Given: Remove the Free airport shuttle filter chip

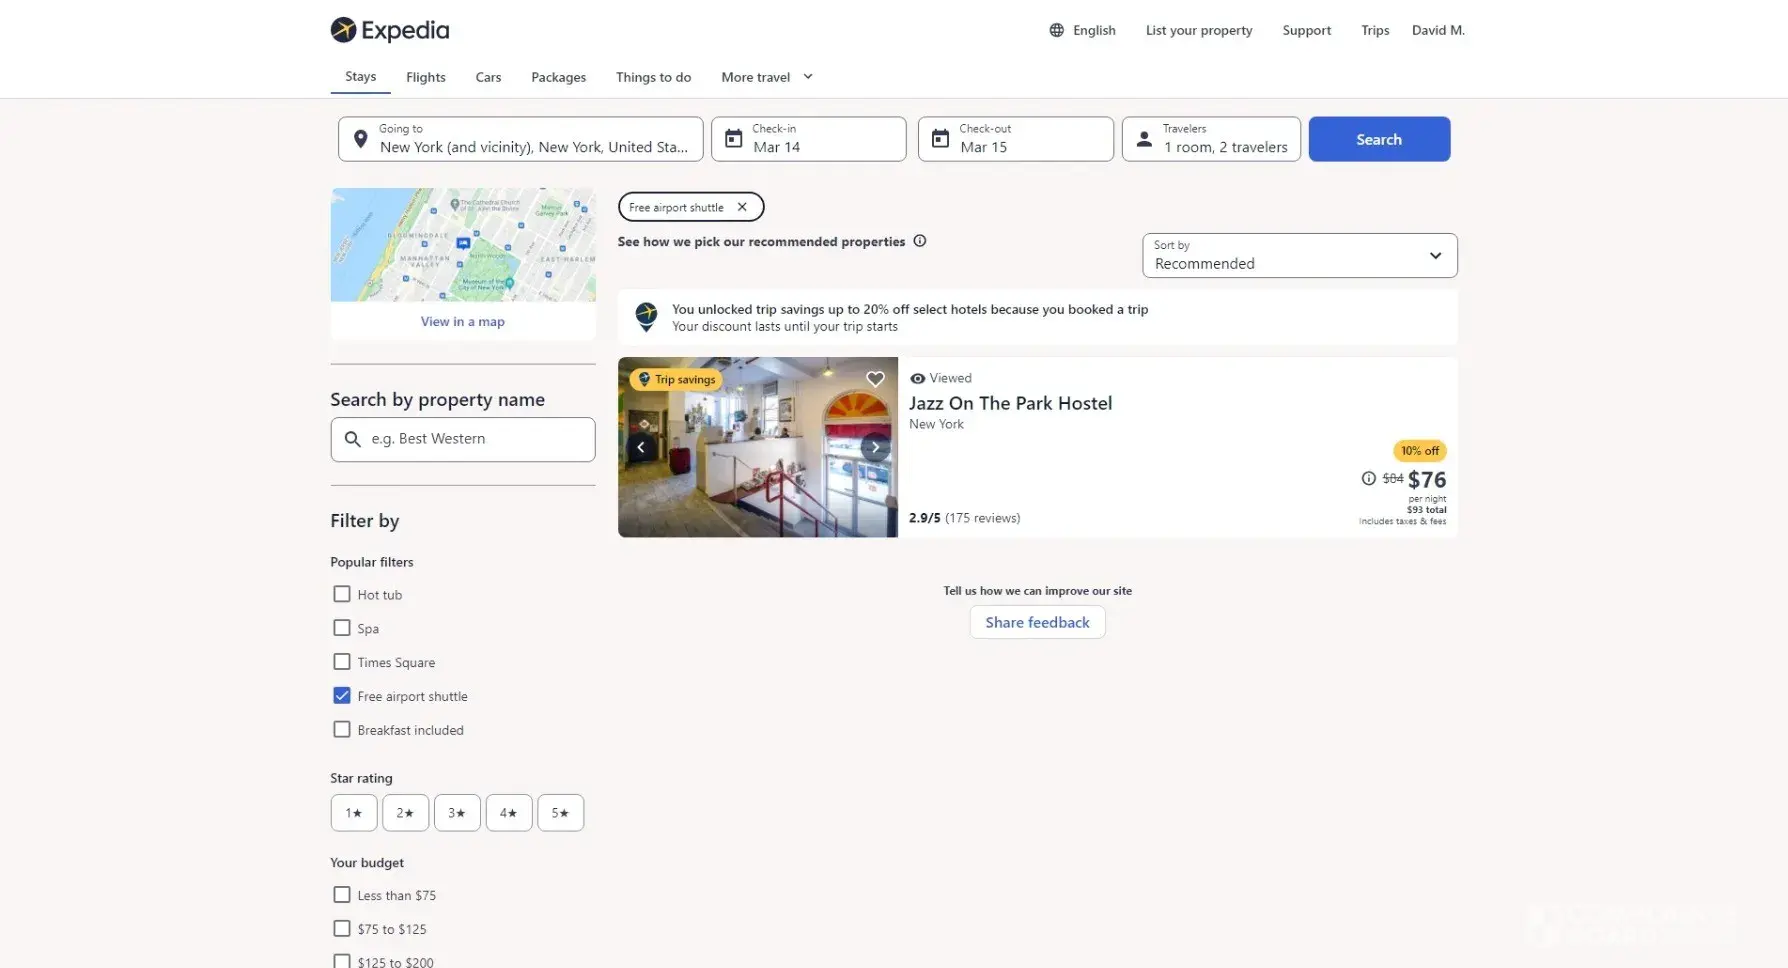Looking at the screenshot, I should point(742,207).
